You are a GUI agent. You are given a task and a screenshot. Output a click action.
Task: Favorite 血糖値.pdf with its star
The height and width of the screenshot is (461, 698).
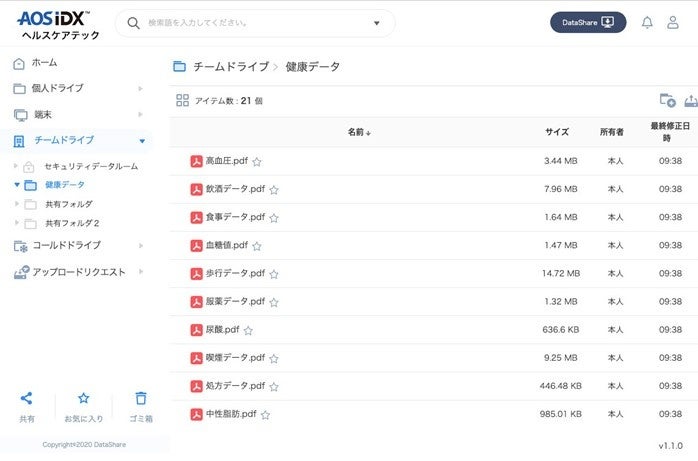(x=257, y=246)
